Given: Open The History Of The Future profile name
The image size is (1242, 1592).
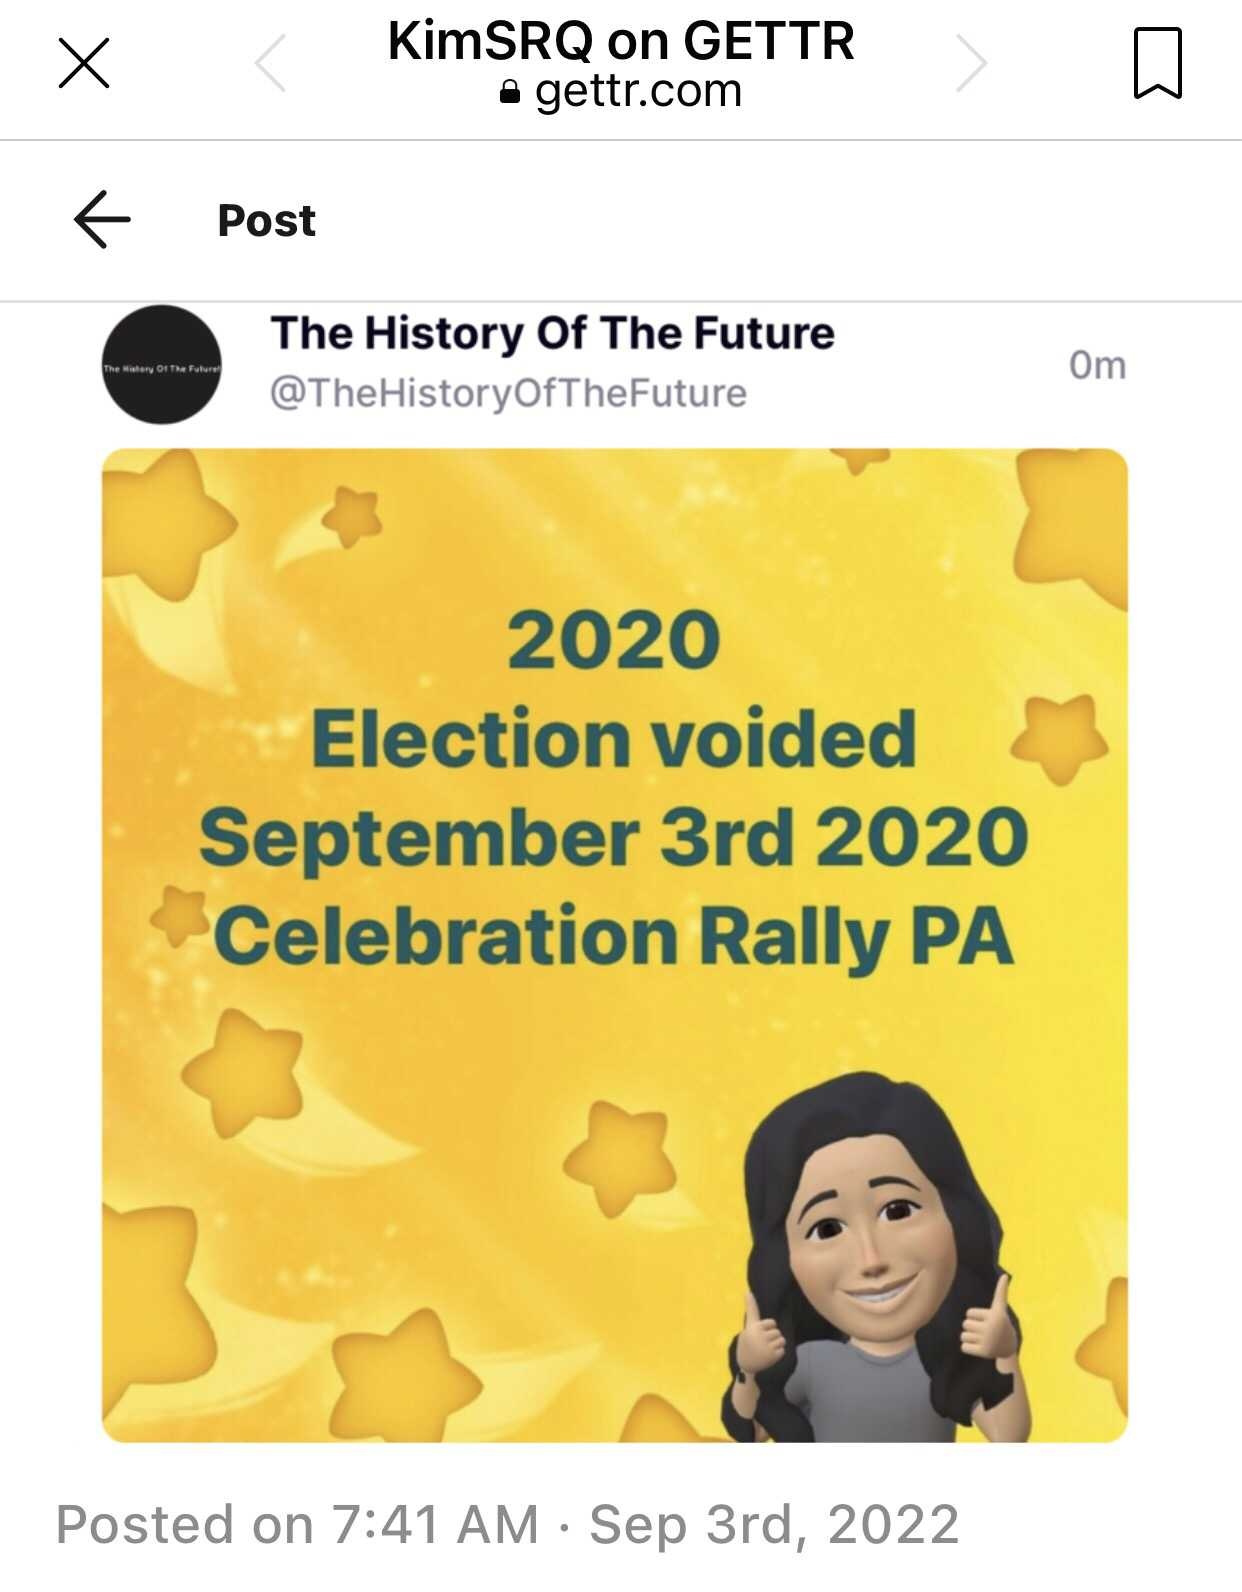Looking at the screenshot, I should (x=552, y=333).
